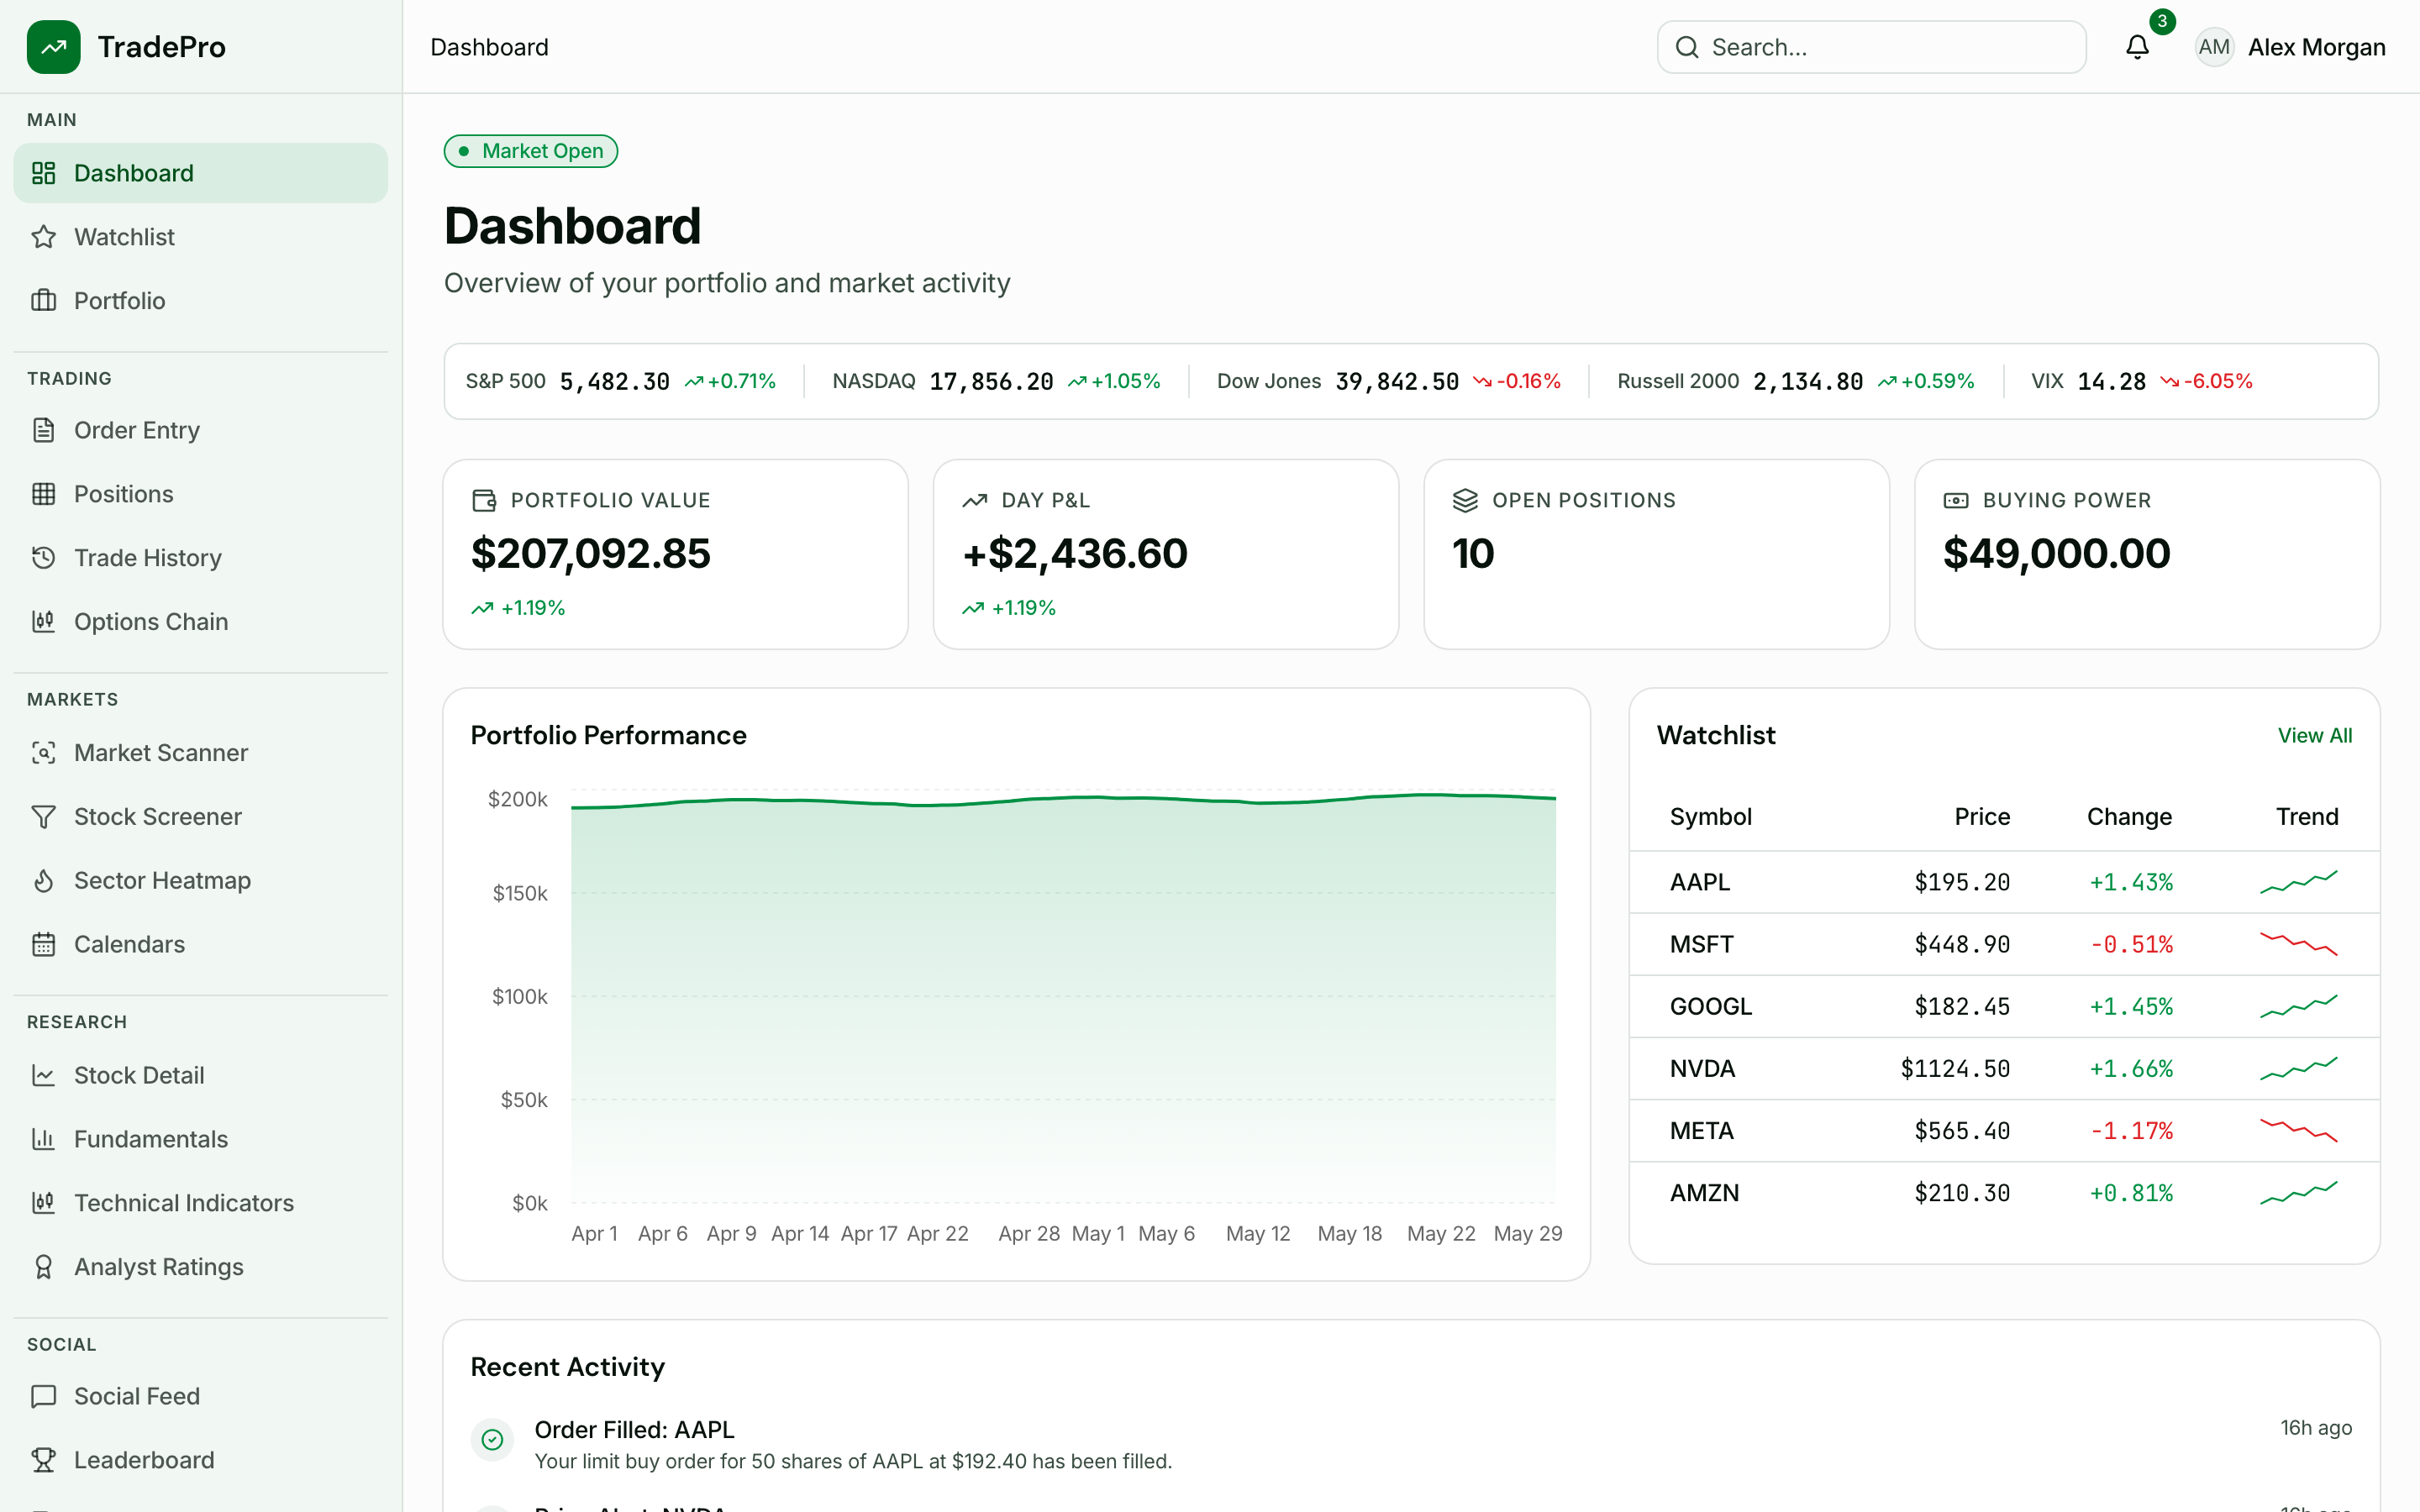This screenshot has width=2420, height=1512.
Task: Click View All in Watchlist panel
Action: pos(2314,736)
